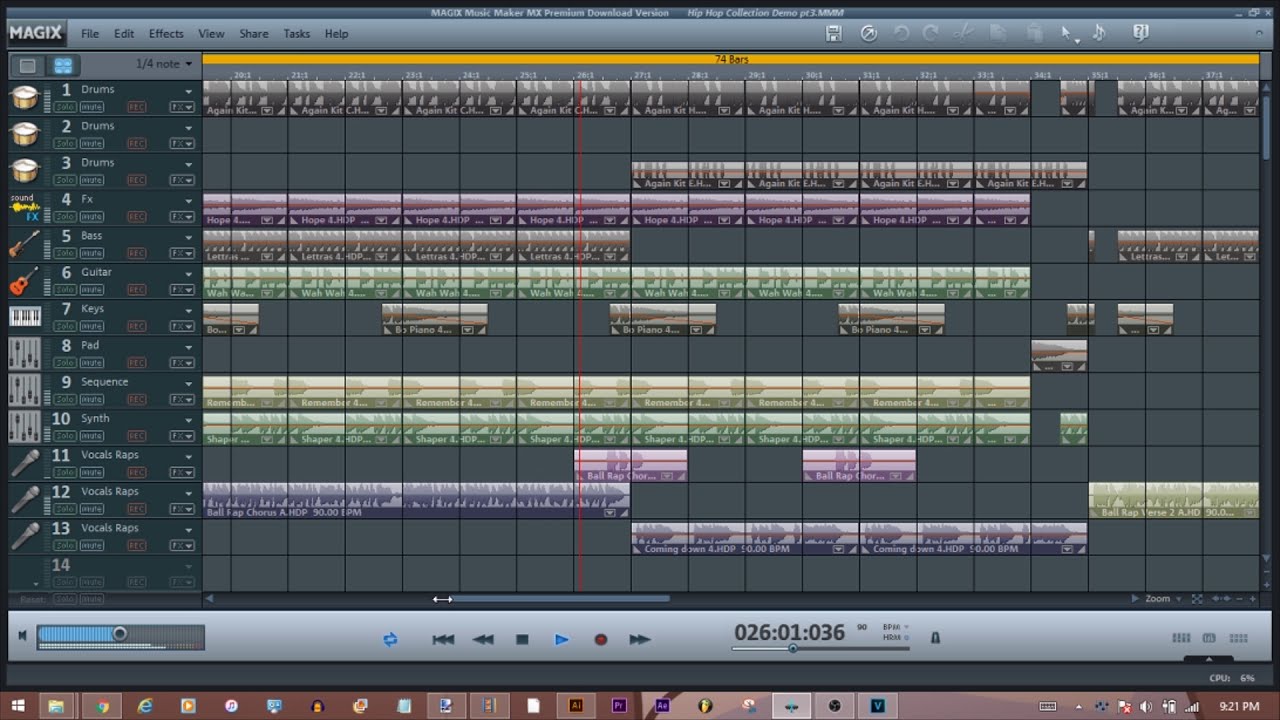Viewport: 1280px width, 720px height.
Task: Open the Share menu
Action: pos(254,34)
